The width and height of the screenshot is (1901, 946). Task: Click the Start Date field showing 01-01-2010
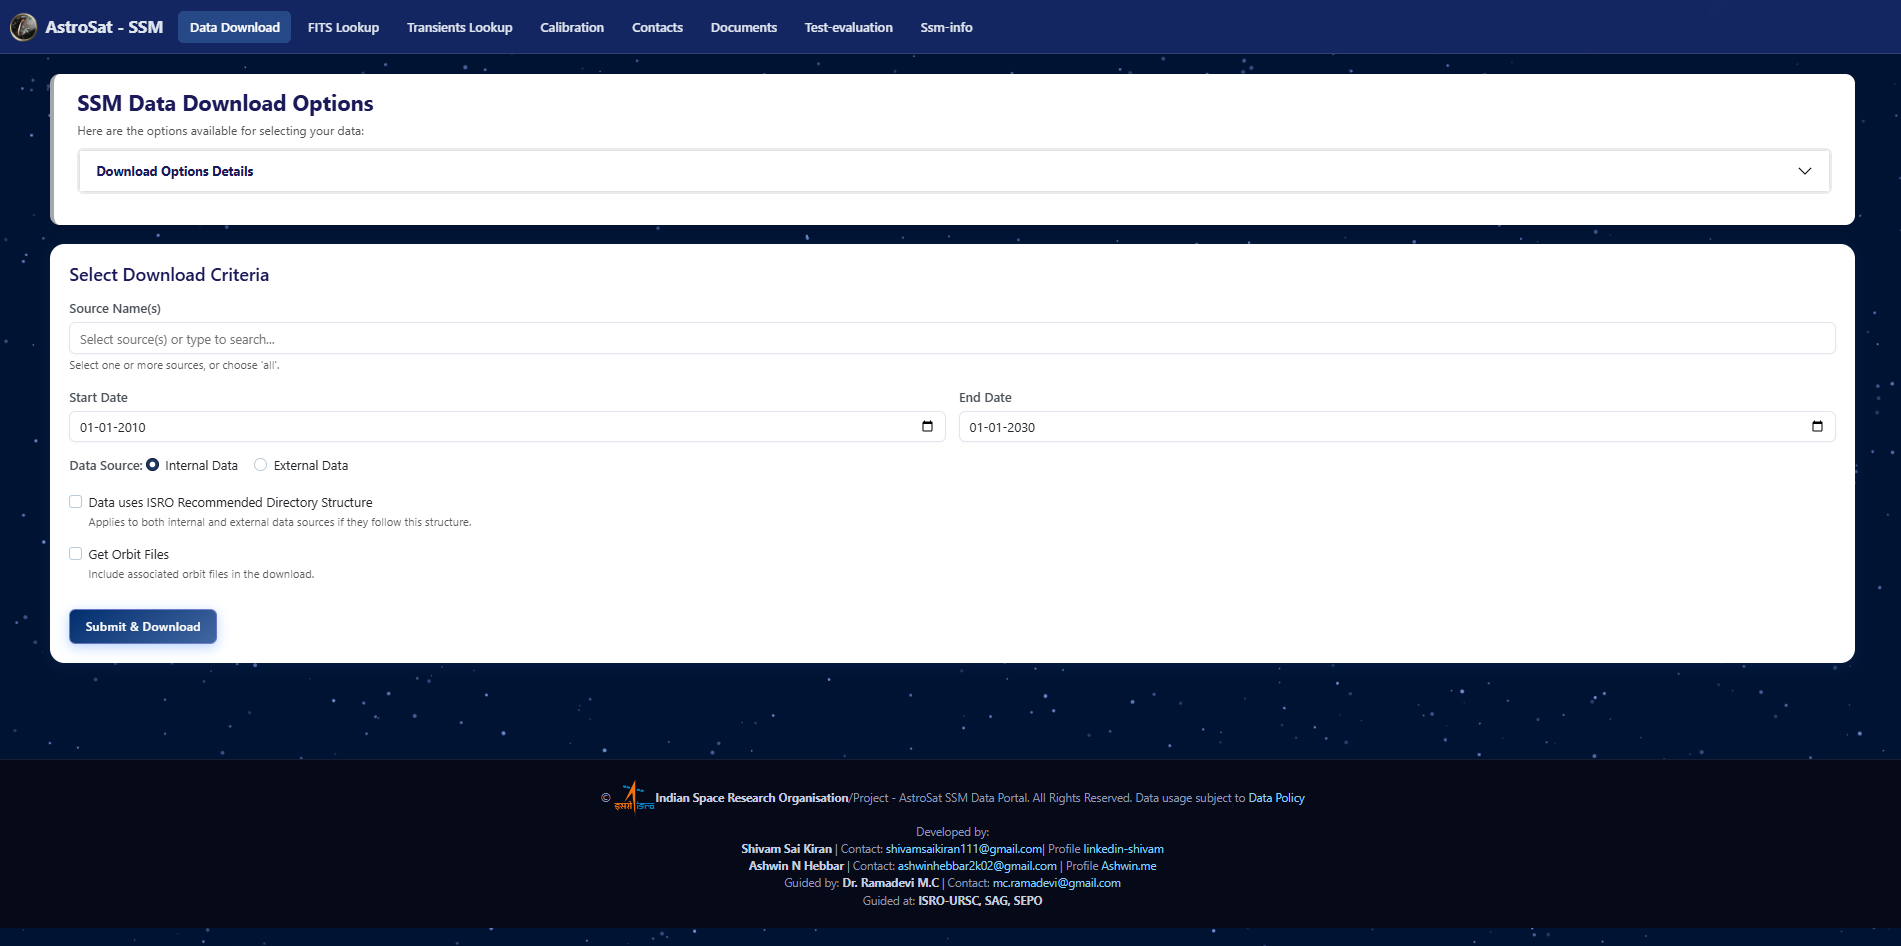(507, 427)
